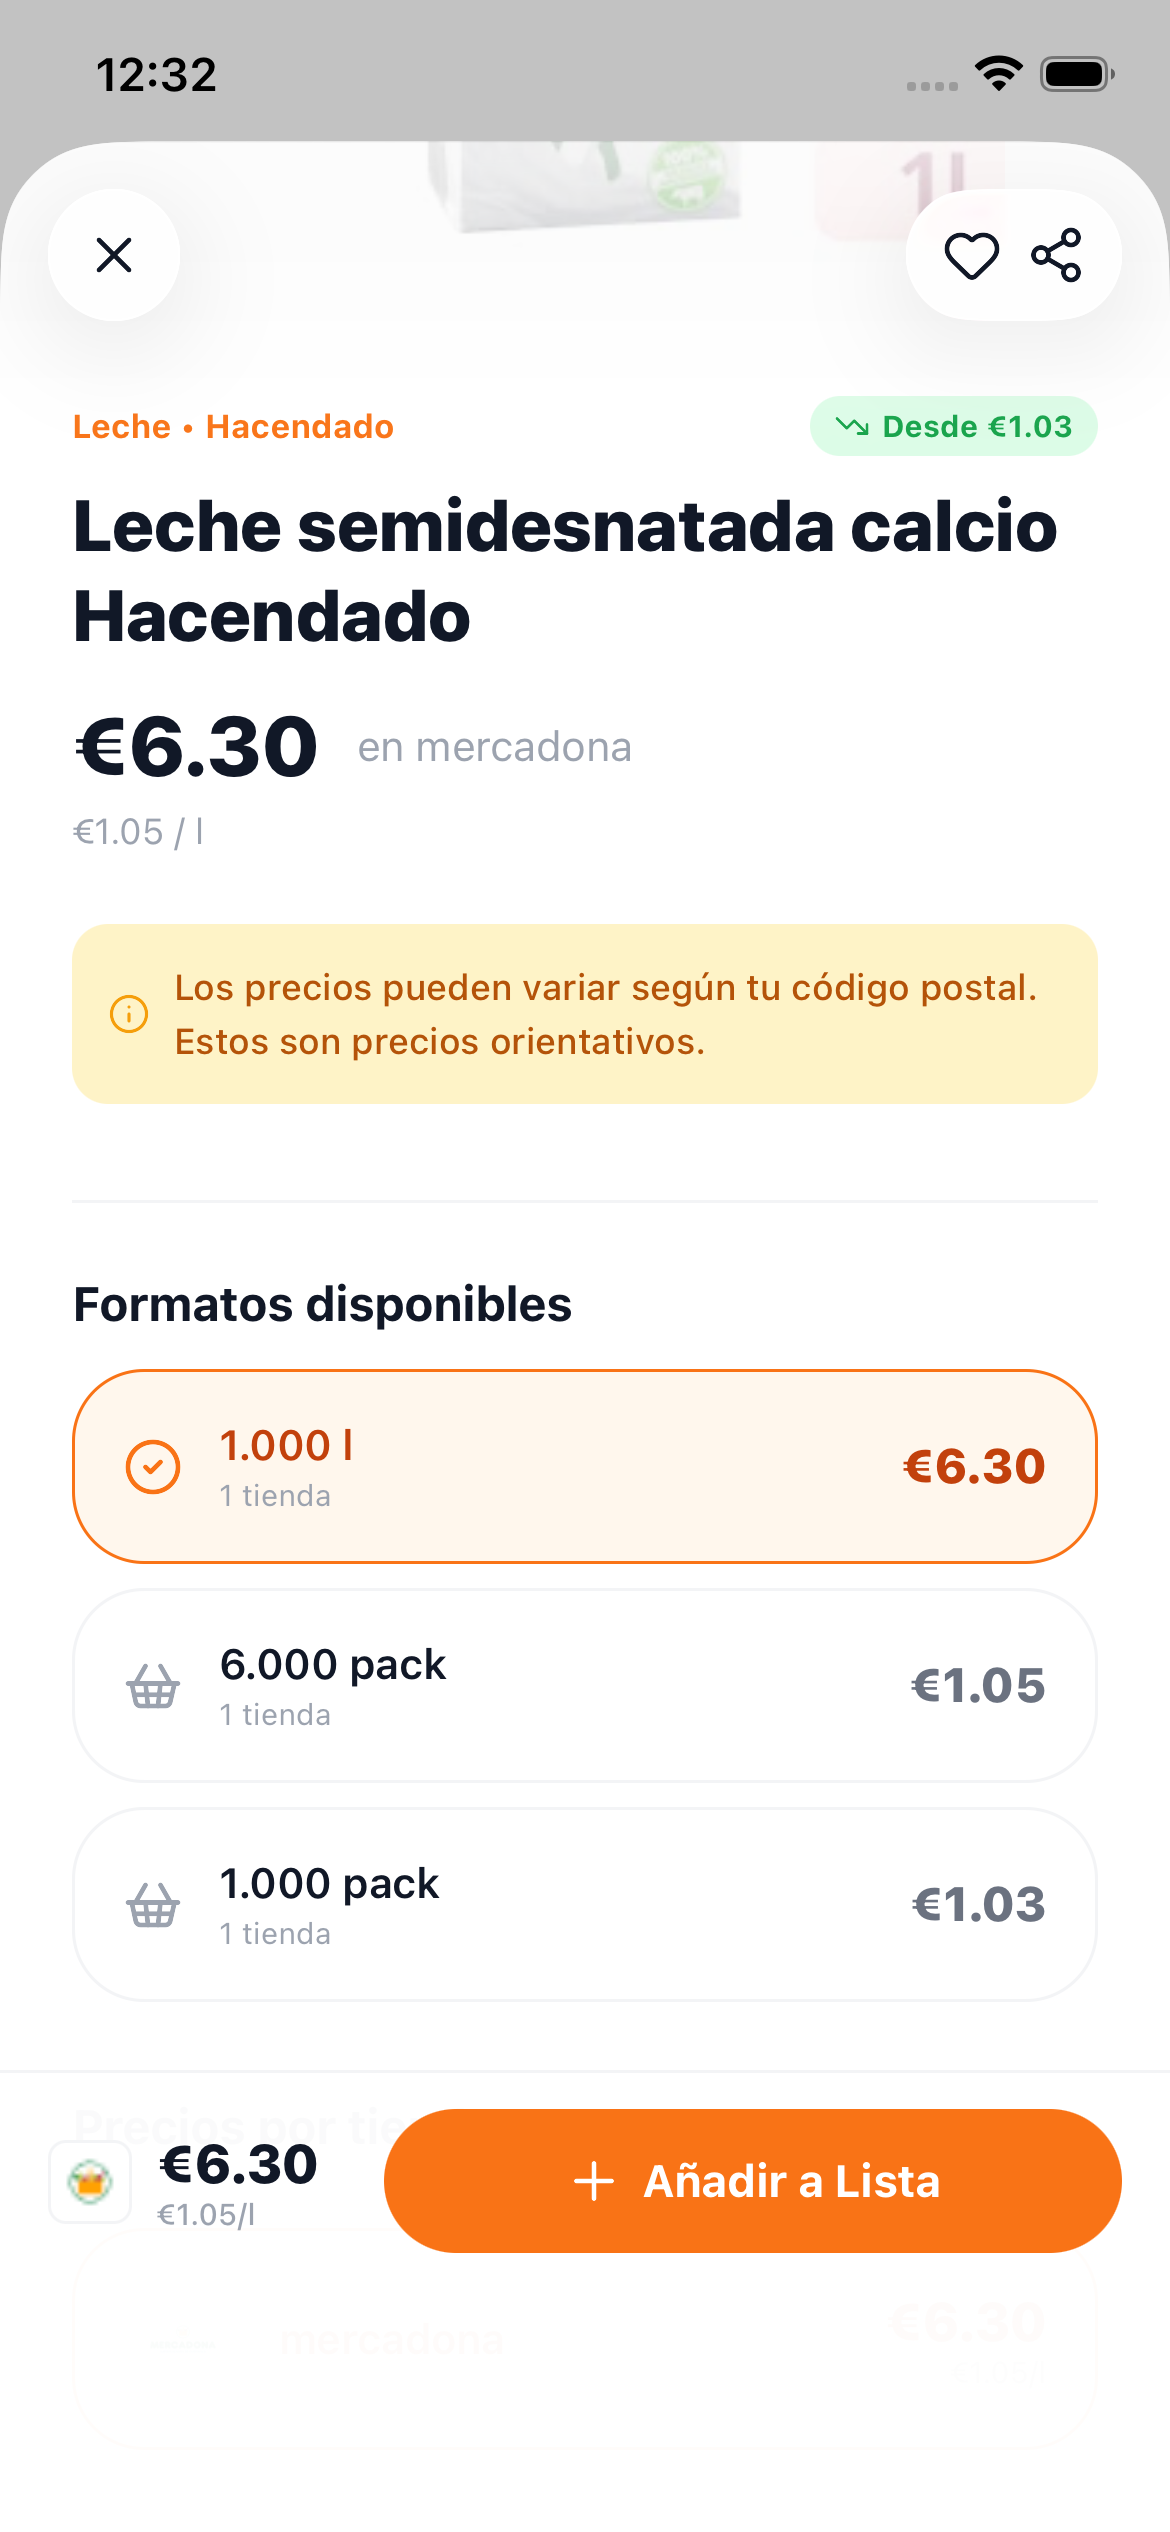This screenshot has height=2532, width=1170.
Task: Tap the info icon in price notice
Action: (x=129, y=1014)
